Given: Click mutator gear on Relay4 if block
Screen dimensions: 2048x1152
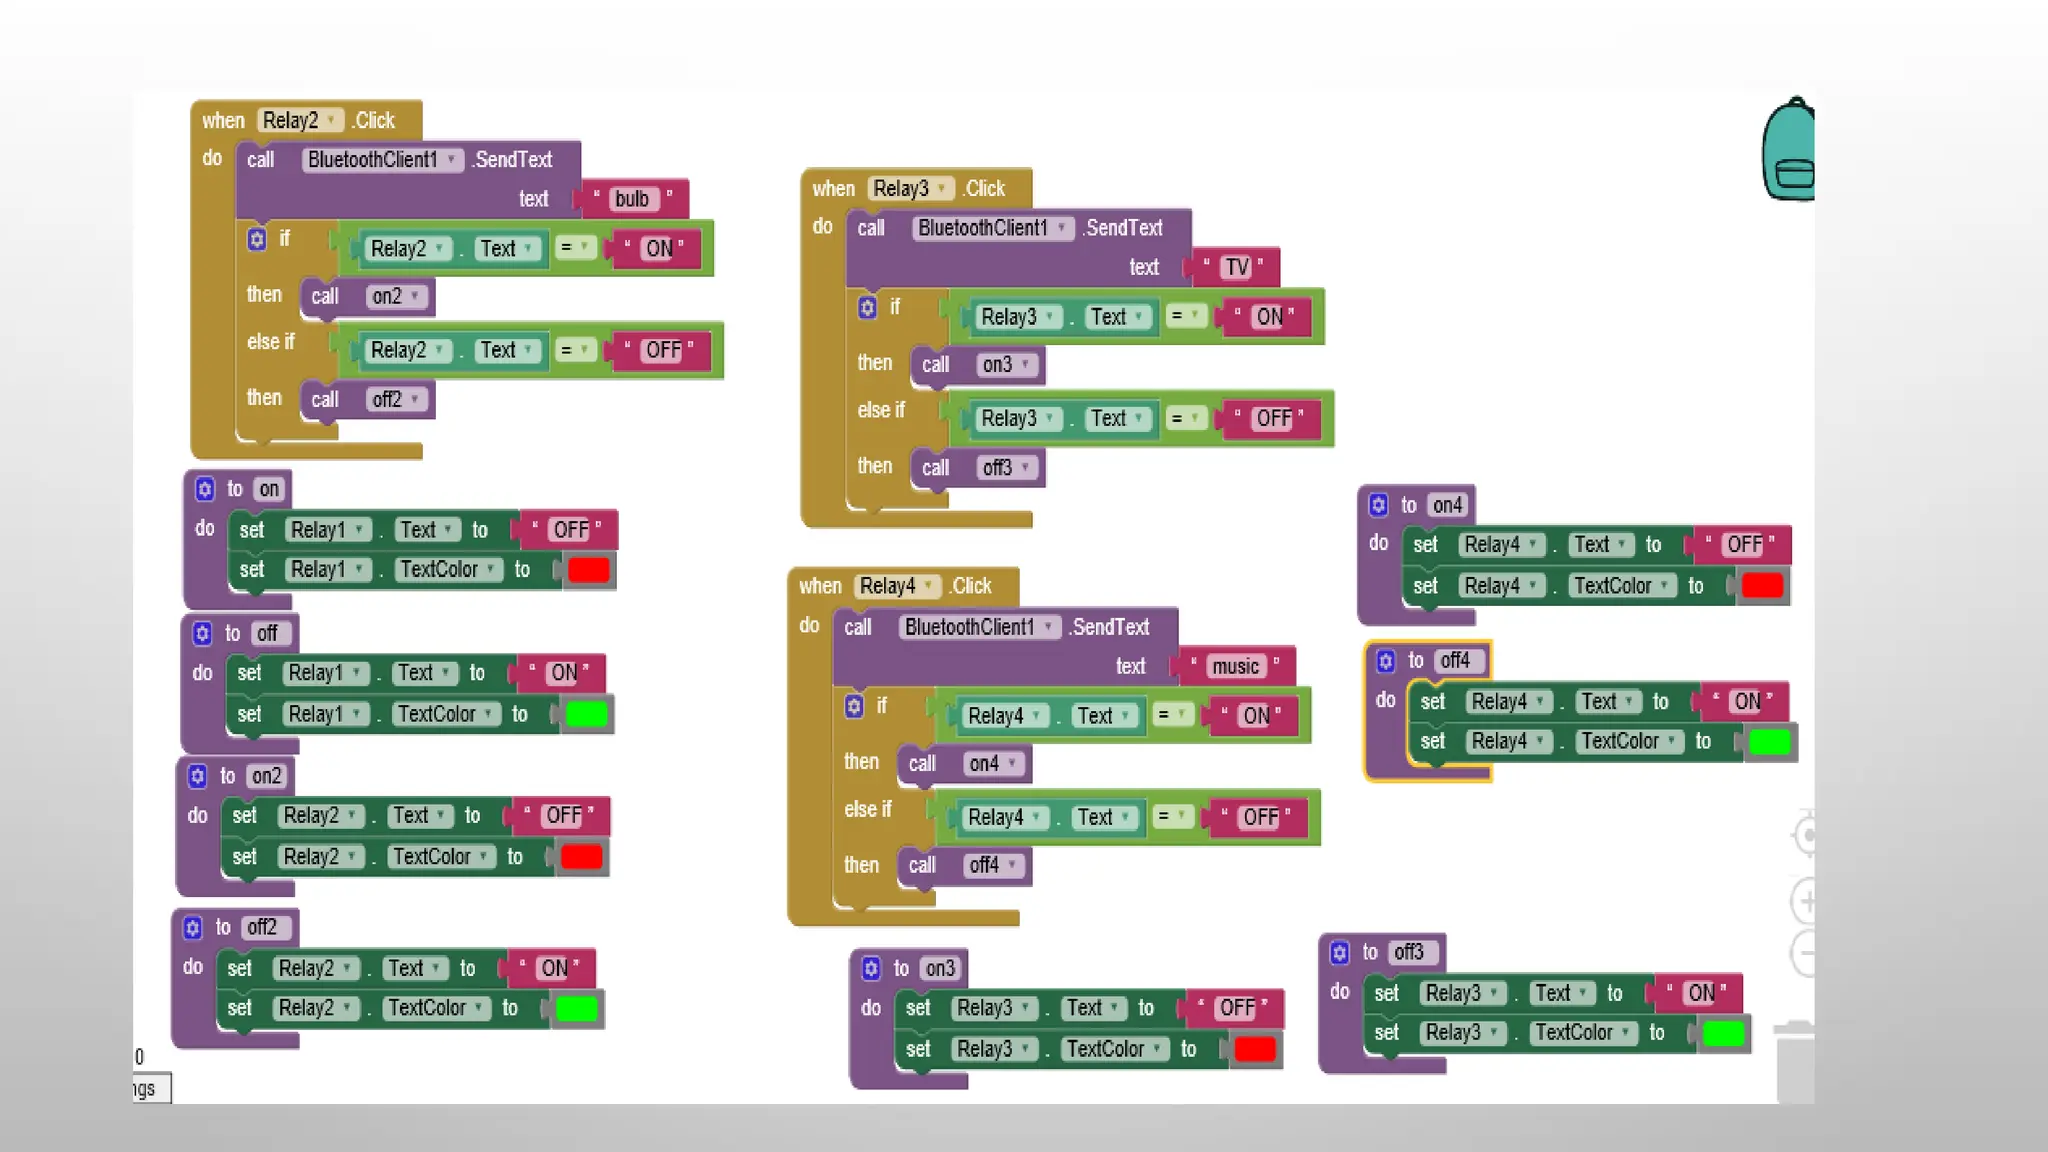Looking at the screenshot, I should 854,706.
